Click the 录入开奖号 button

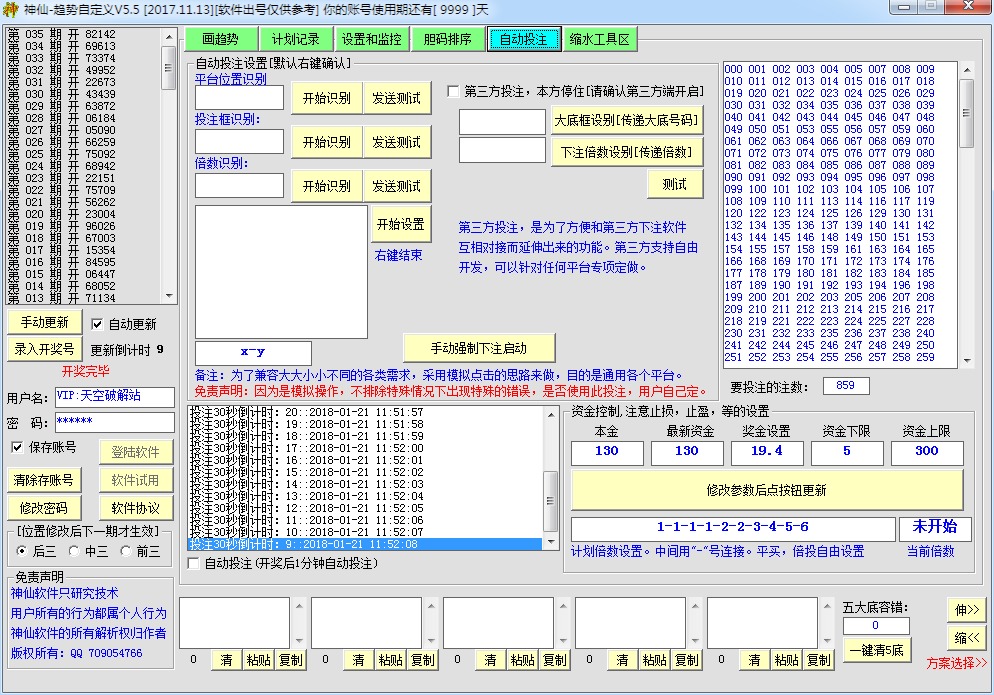44,349
